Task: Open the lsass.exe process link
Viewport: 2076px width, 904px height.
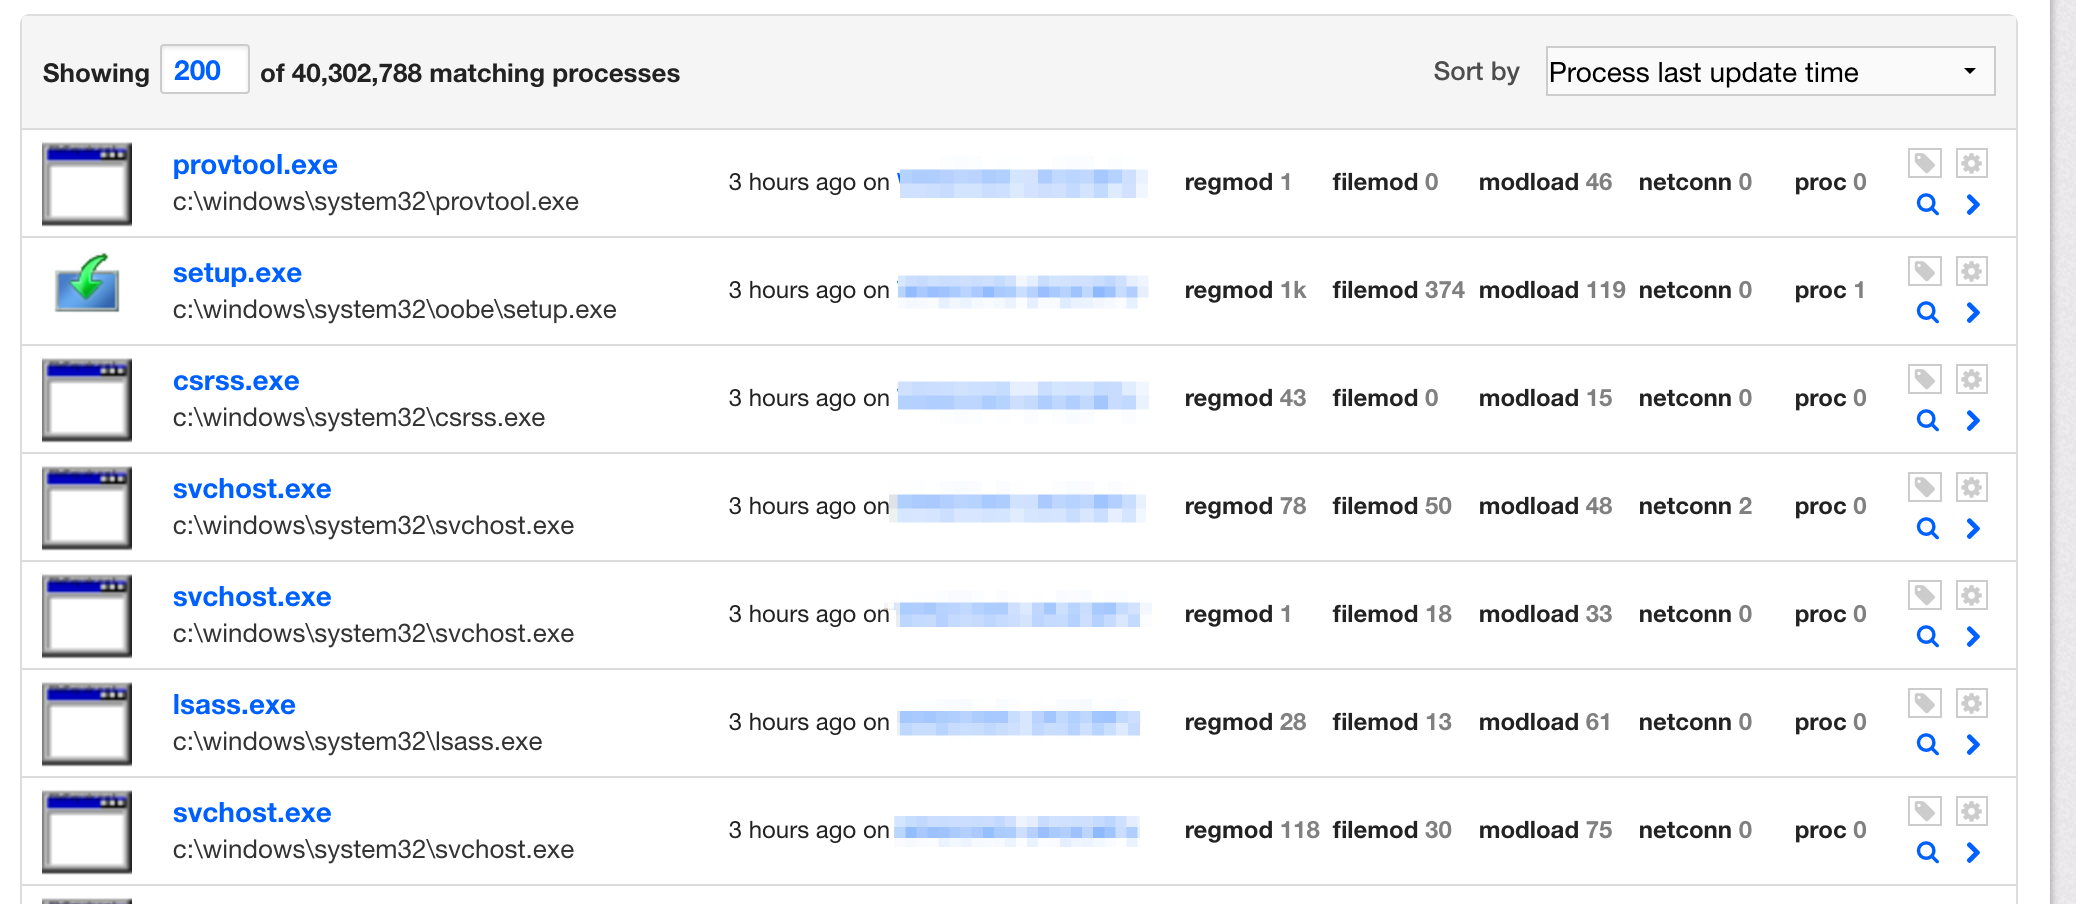Action: 234,705
